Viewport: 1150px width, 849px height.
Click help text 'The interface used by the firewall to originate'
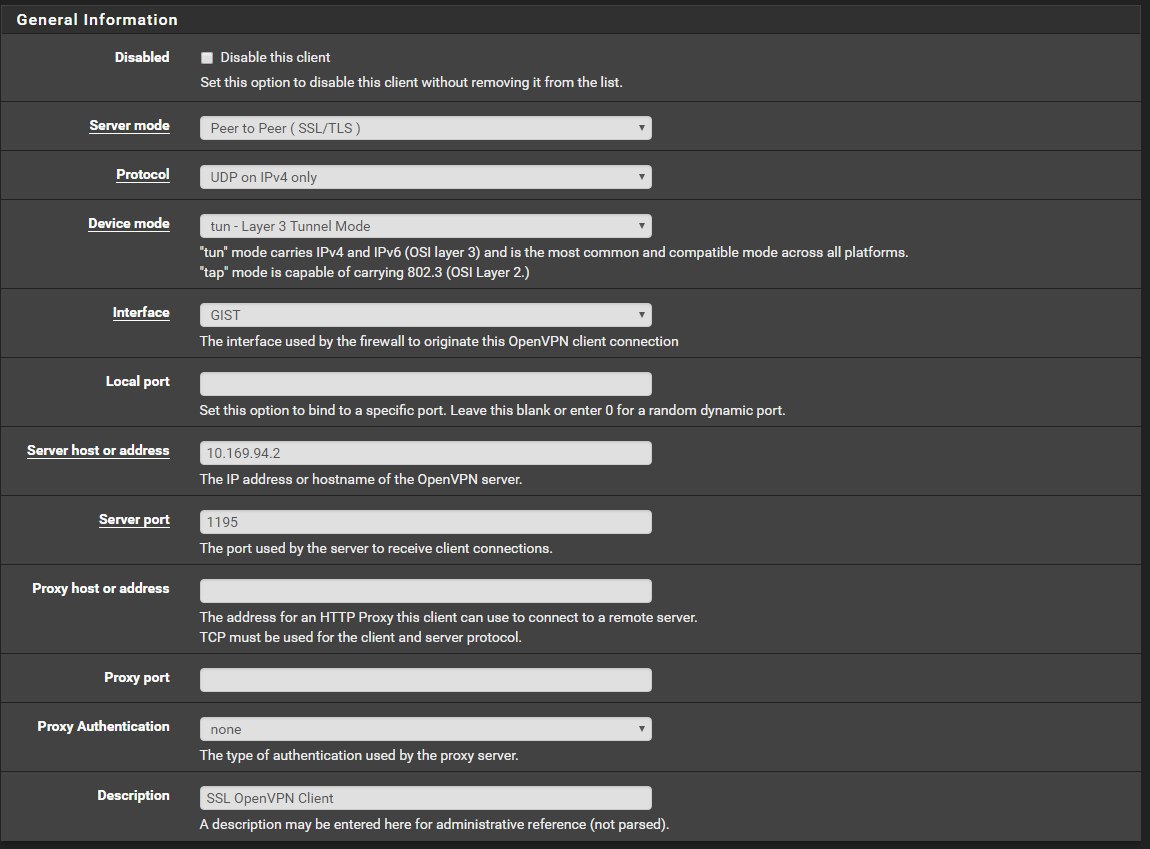pos(439,342)
